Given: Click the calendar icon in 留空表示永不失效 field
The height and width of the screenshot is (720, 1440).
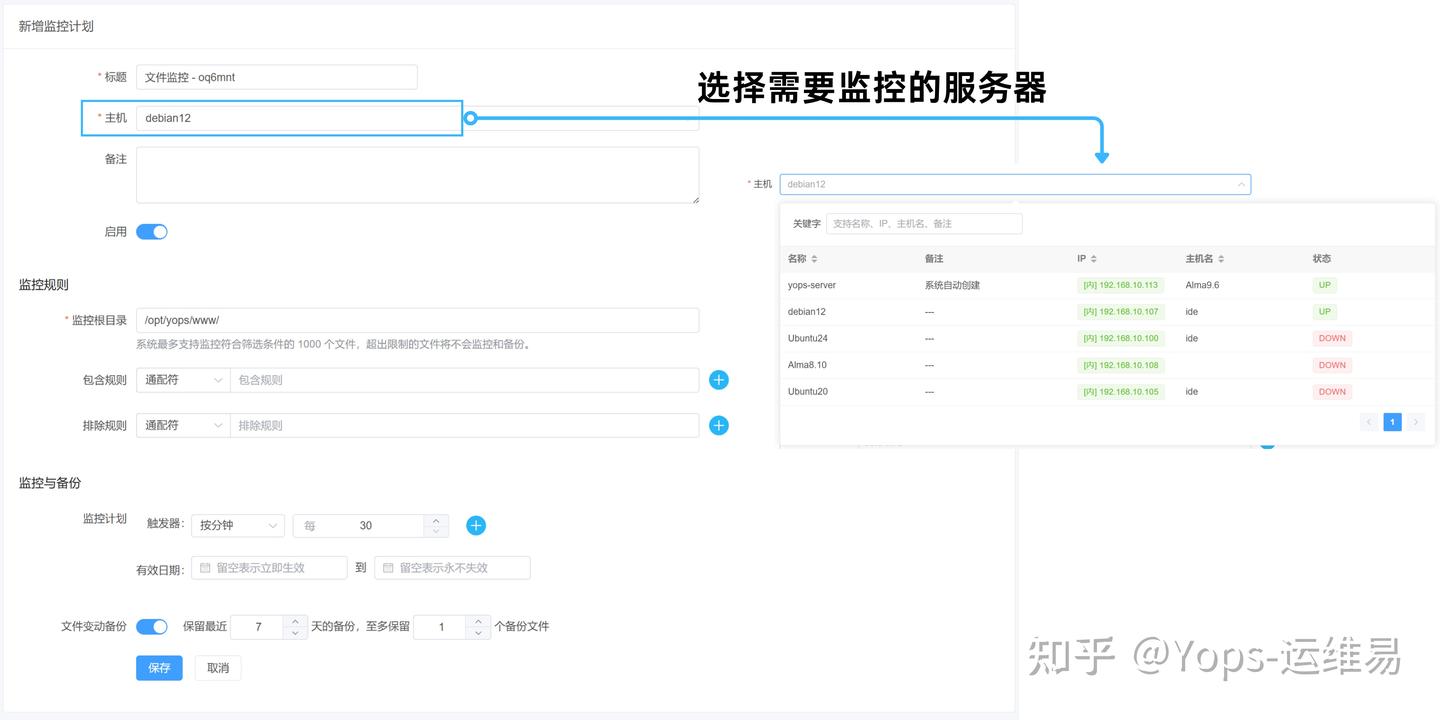Looking at the screenshot, I should 391,567.
